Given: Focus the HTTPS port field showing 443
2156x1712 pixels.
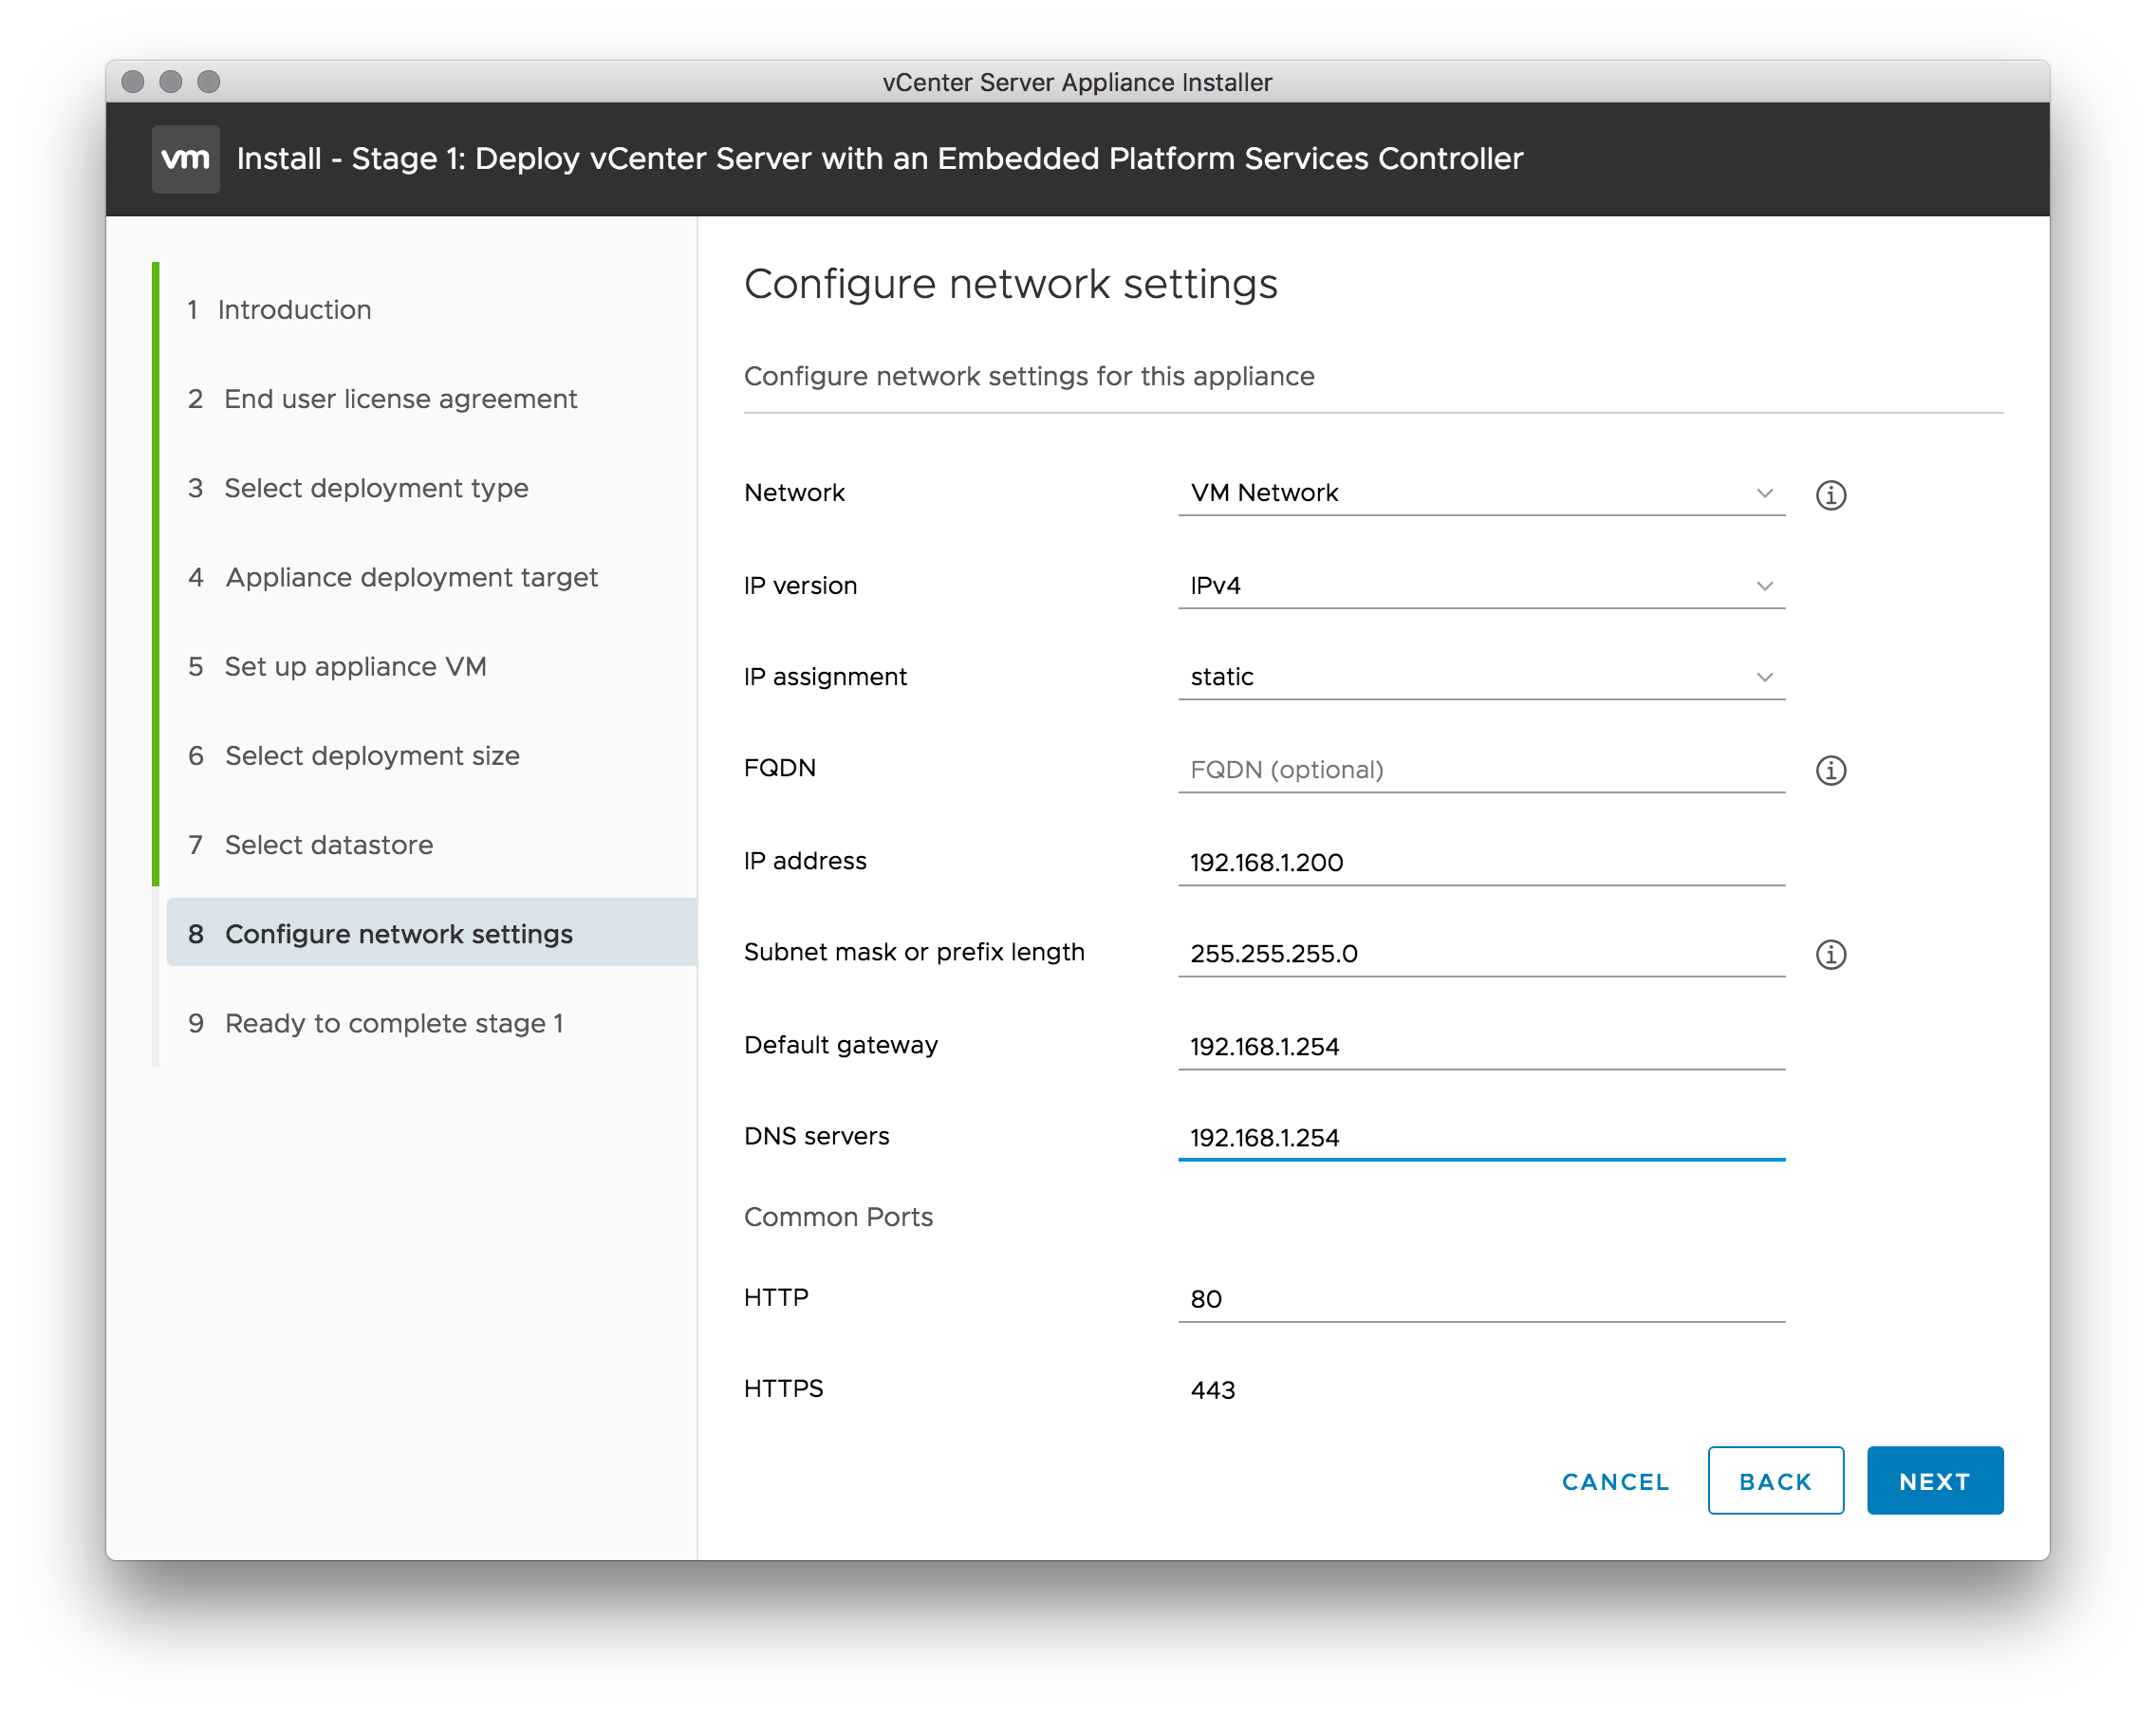Looking at the screenshot, I should coord(1481,1389).
